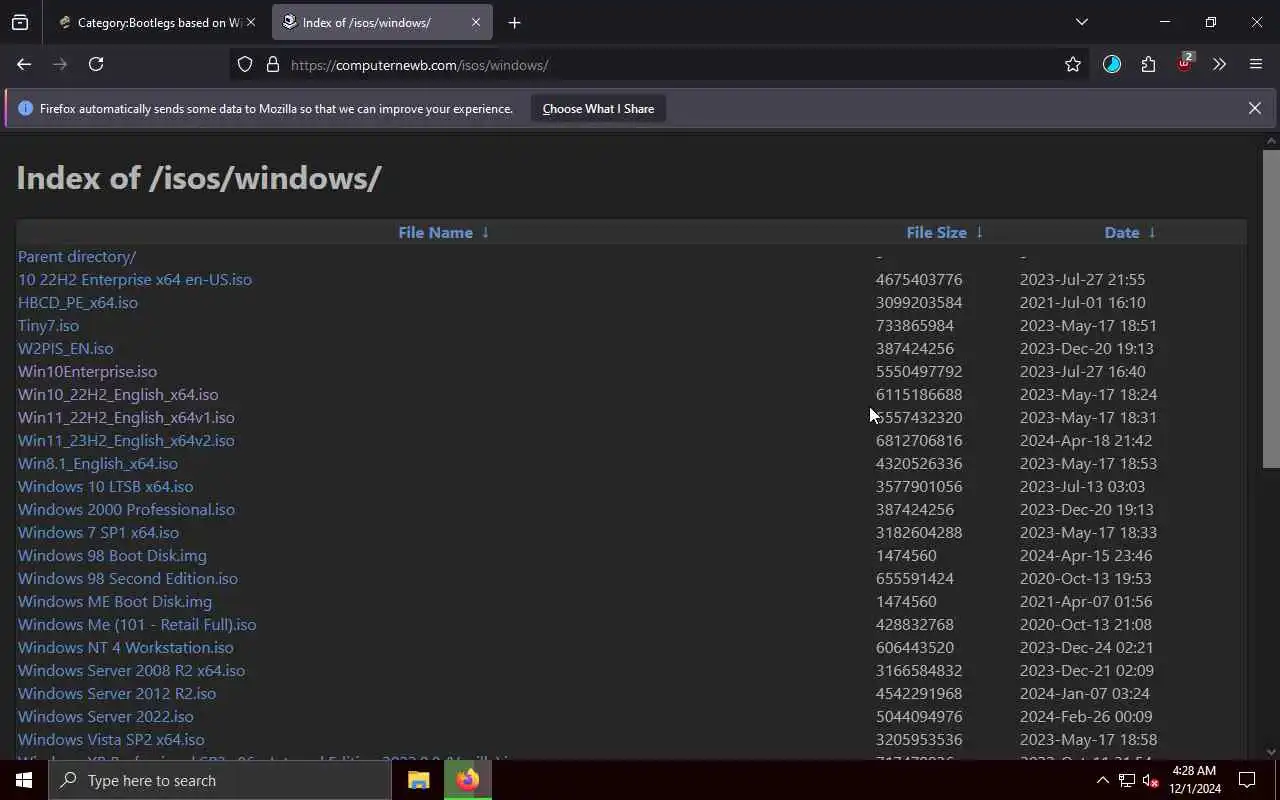The height and width of the screenshot is (800, 1280).
Task: Select the Index of /isos/windows/ tab
Action: [380, 22]
